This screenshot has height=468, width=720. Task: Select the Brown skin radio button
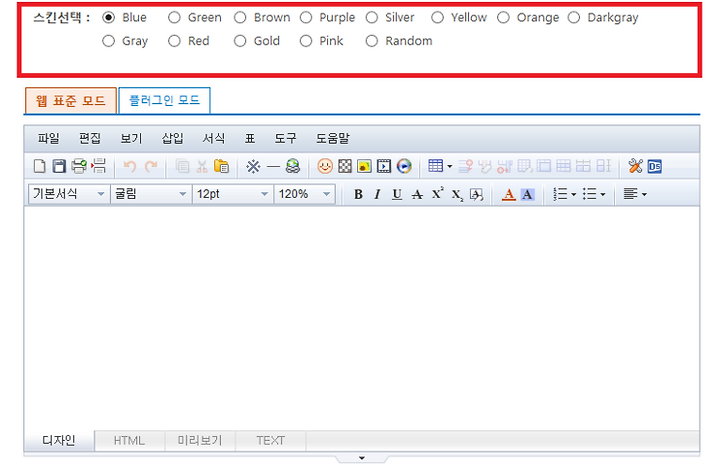point(240,17)
